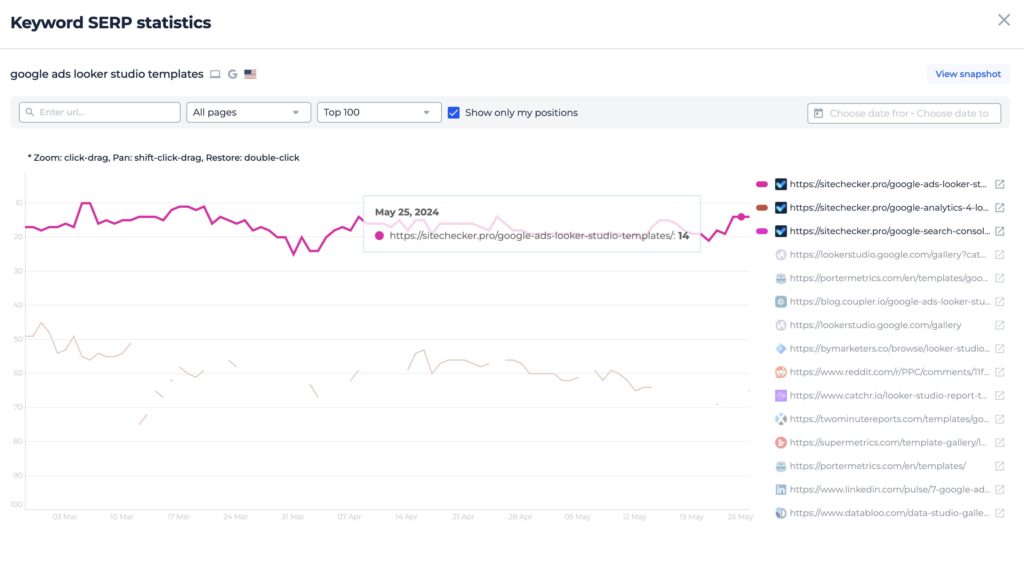
Task: Open external link for sitechecker google-search-console URL
Action: [999, 231]
